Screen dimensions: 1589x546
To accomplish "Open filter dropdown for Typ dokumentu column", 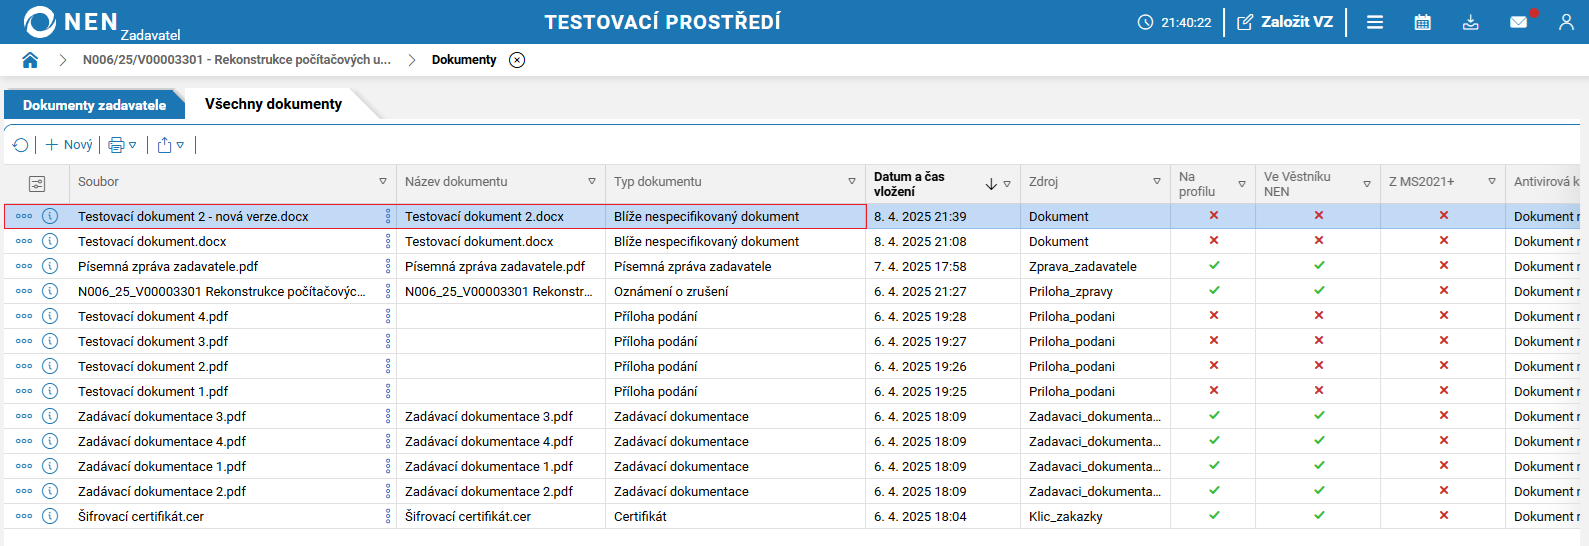I will [852, 182].
